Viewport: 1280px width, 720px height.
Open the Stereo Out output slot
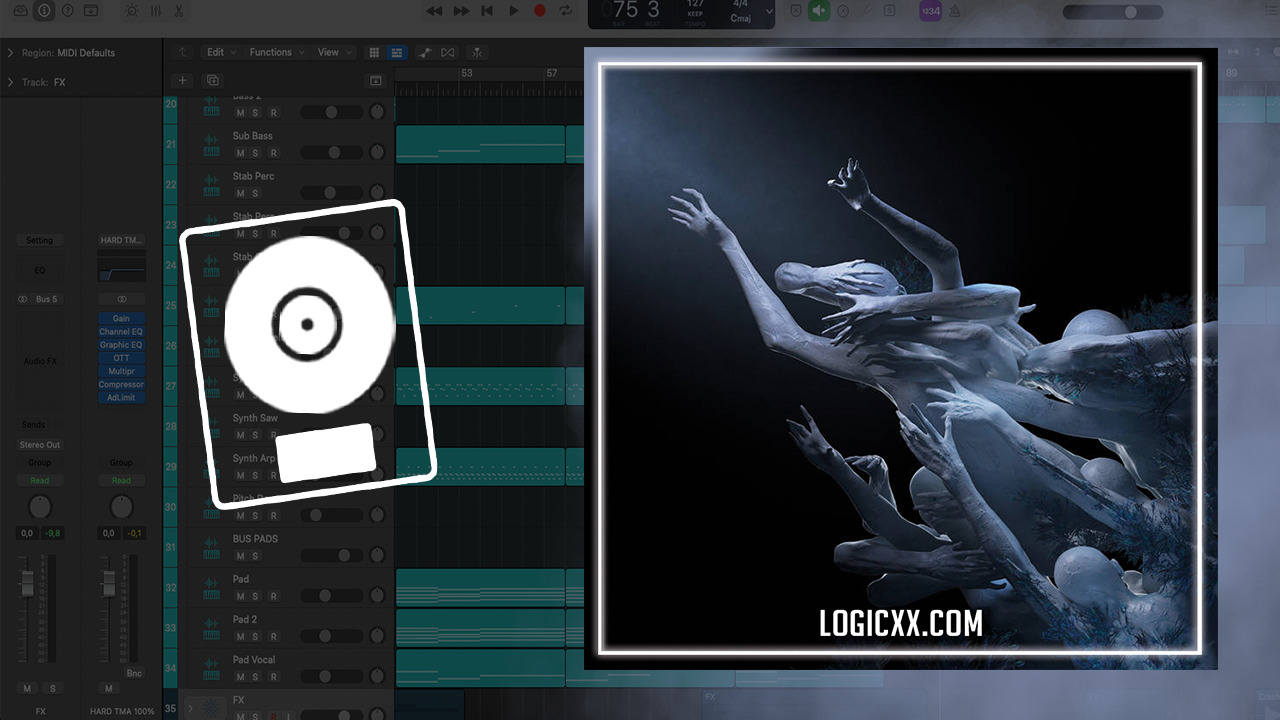tap(40, 445)
